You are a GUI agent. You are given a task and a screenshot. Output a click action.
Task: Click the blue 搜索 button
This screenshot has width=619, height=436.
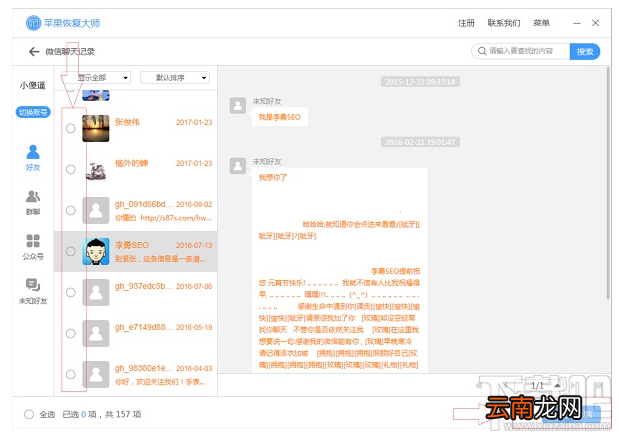pyautogui.click(x=585, y=51)
